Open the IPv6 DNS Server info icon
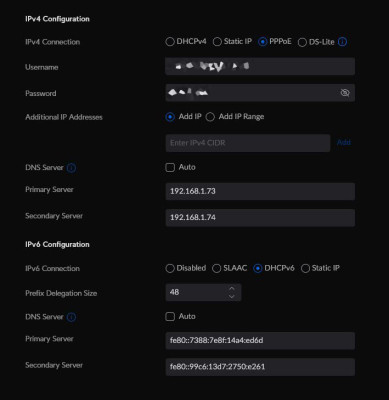This screenshot has width=389, height=400. pos(71,317)
